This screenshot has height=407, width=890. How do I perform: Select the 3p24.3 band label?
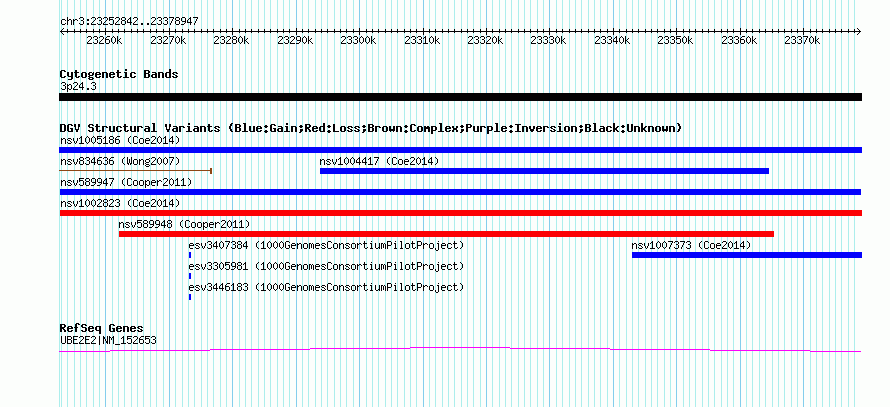78,86
